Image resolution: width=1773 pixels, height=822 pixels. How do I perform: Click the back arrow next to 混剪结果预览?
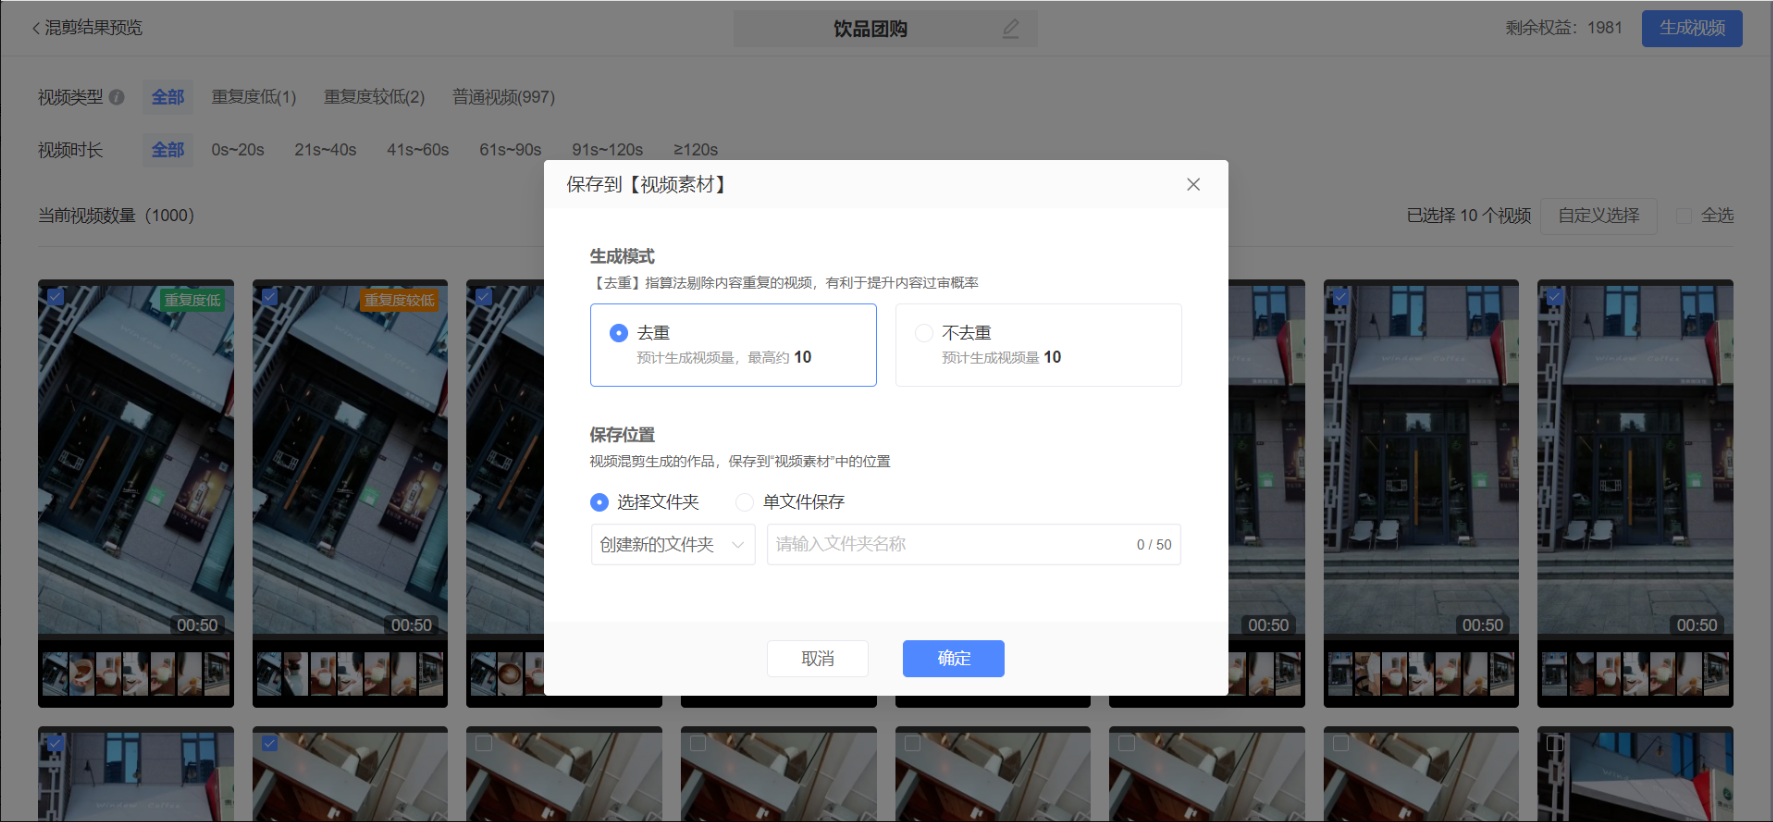pos(36,28)
